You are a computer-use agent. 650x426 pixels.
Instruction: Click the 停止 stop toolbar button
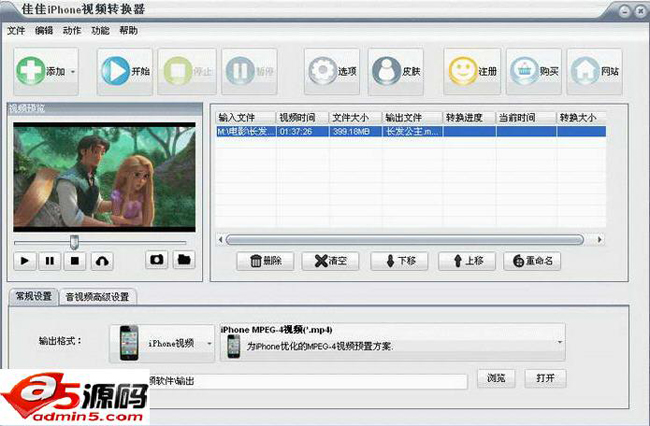pyautogui.click(x=187, y=71)
